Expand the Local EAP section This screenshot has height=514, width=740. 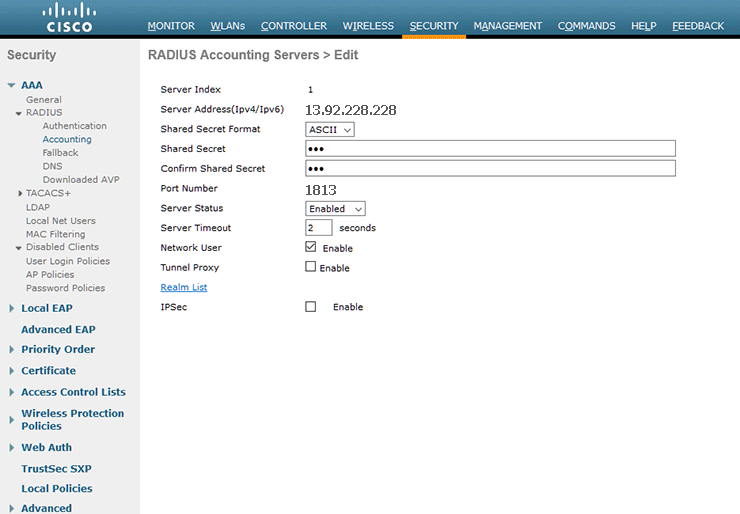(11, 309)
